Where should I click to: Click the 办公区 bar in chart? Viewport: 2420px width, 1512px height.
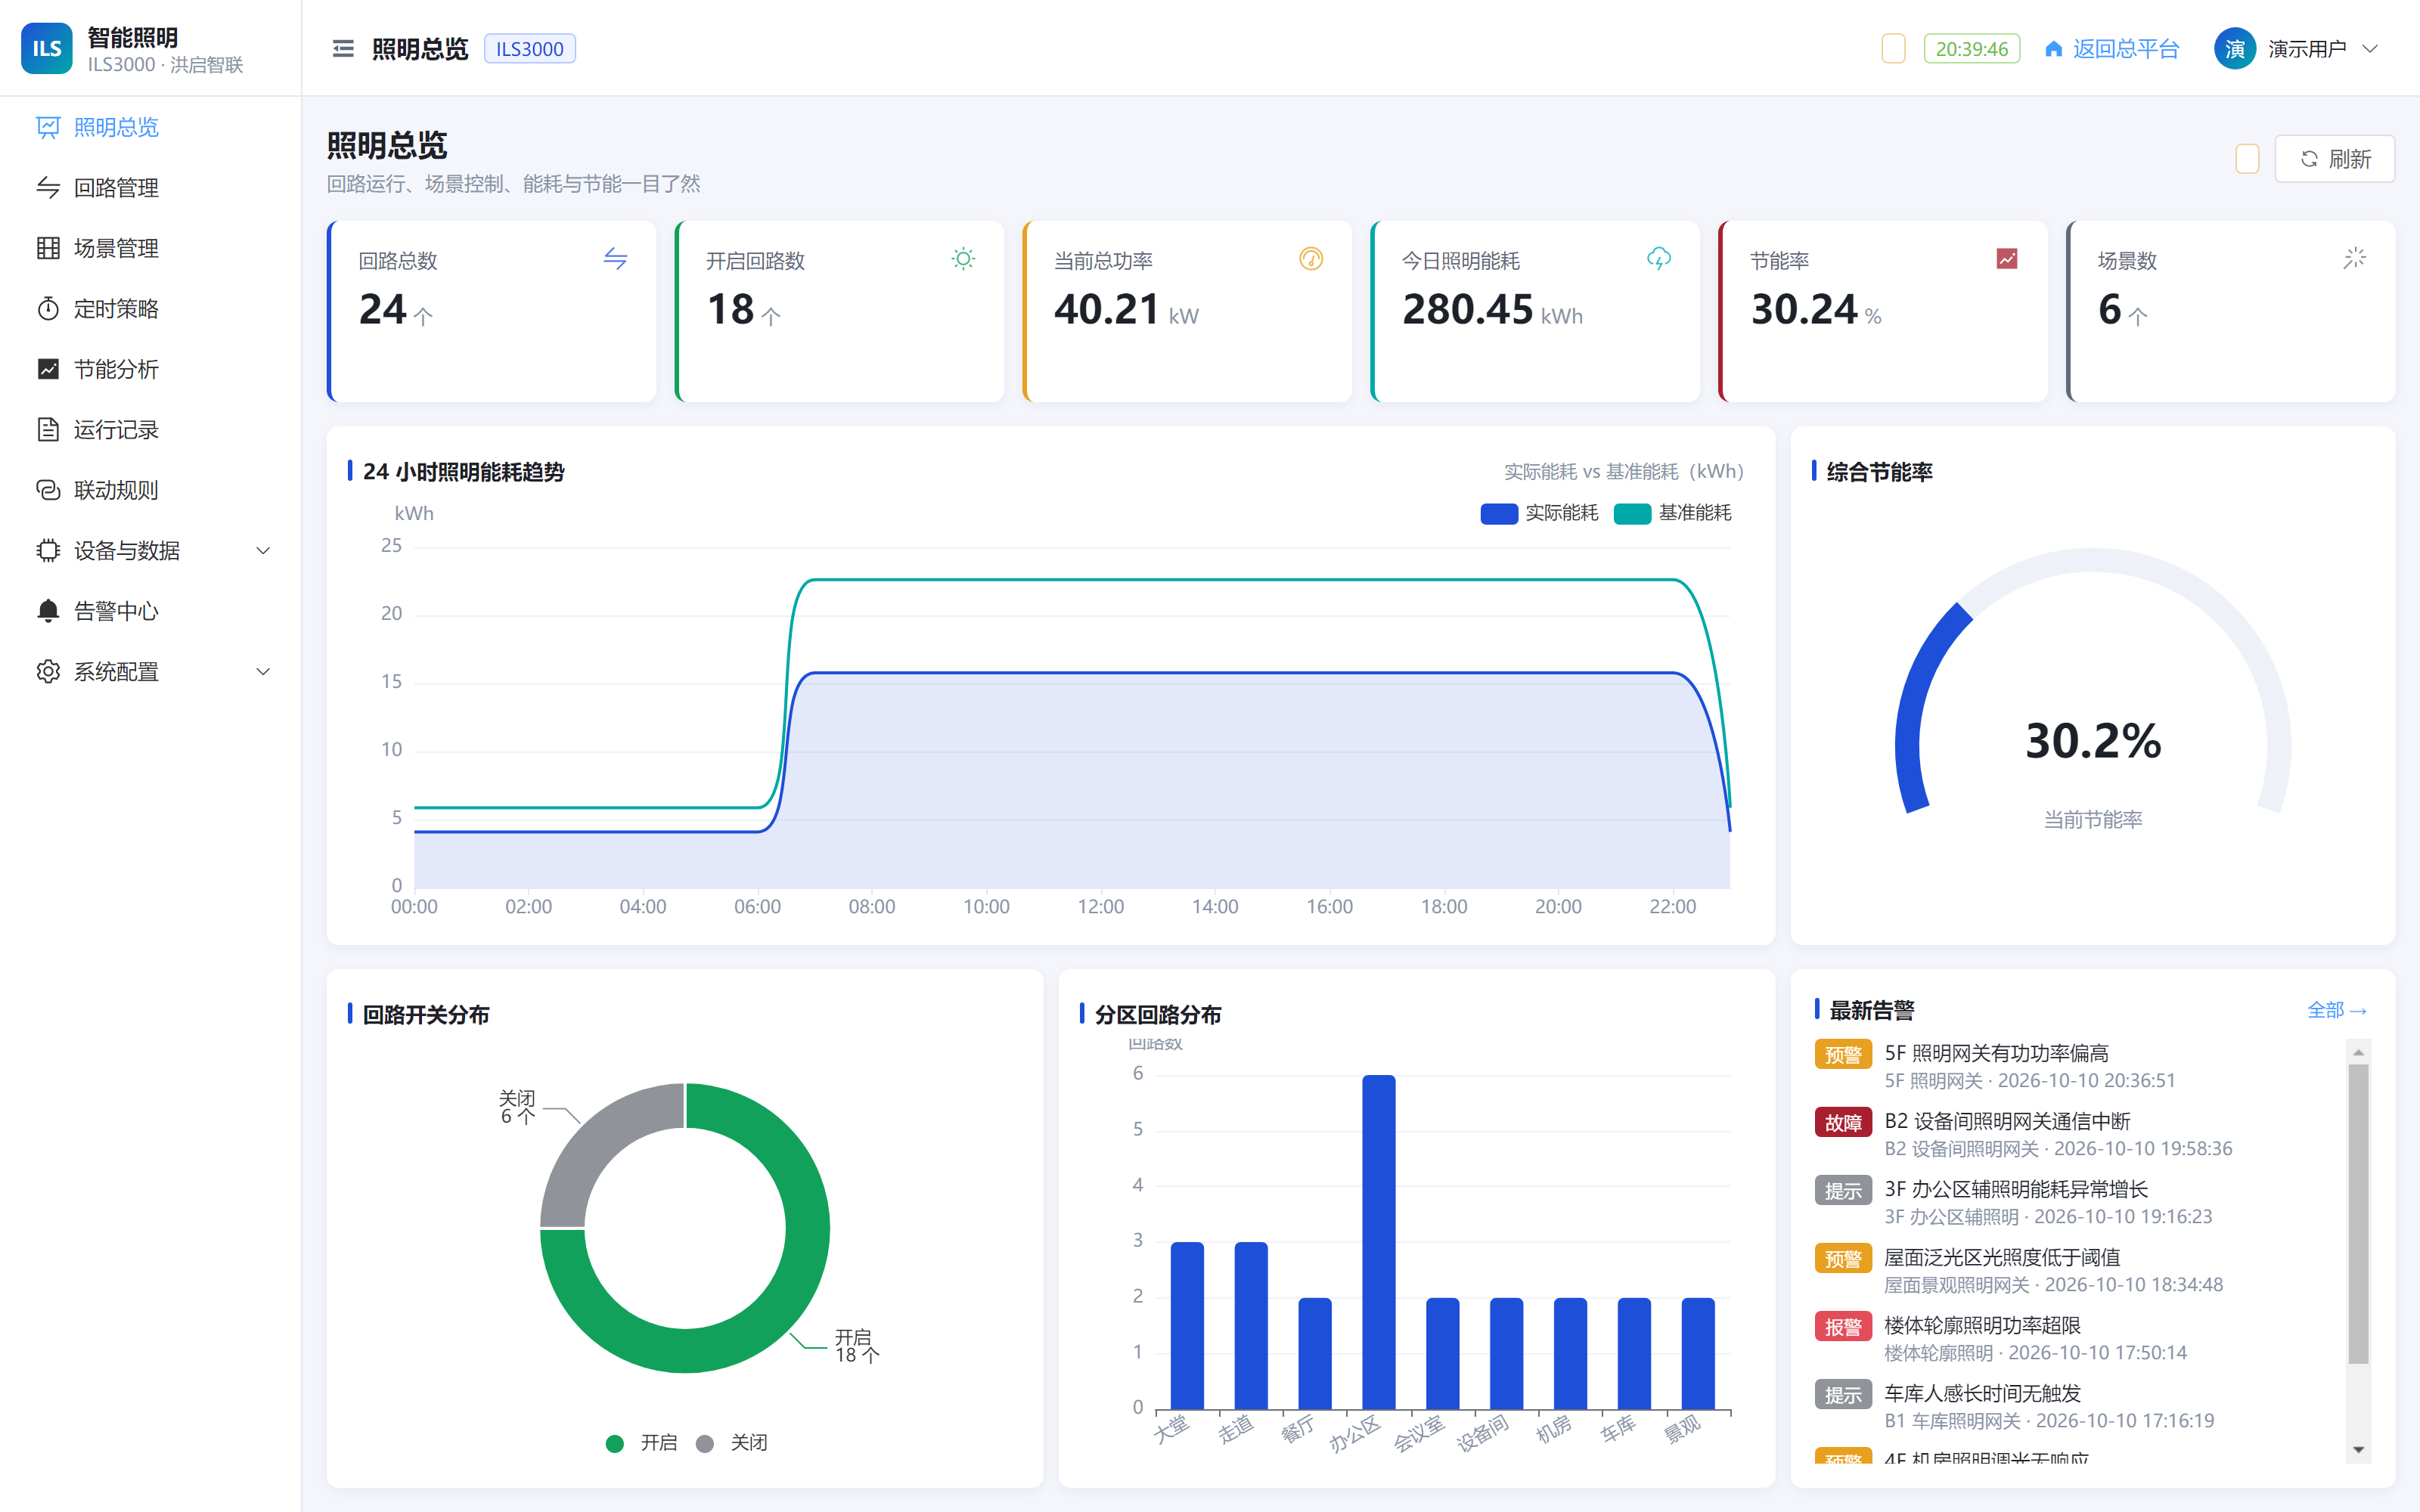click(1378, 1241)
